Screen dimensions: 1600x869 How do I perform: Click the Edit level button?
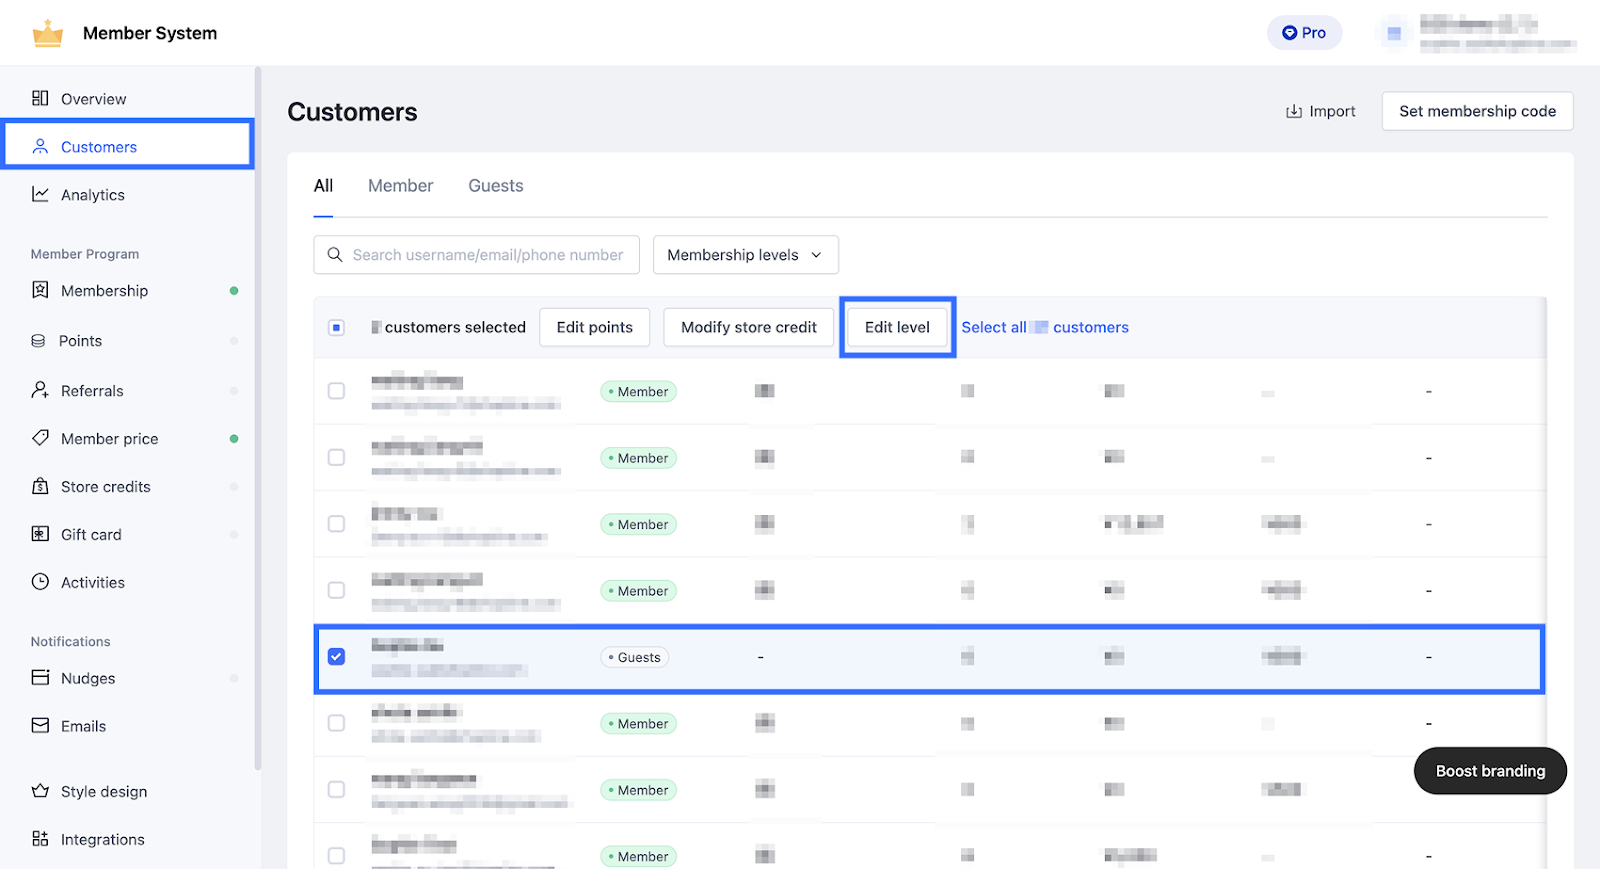tap(897, 327)
